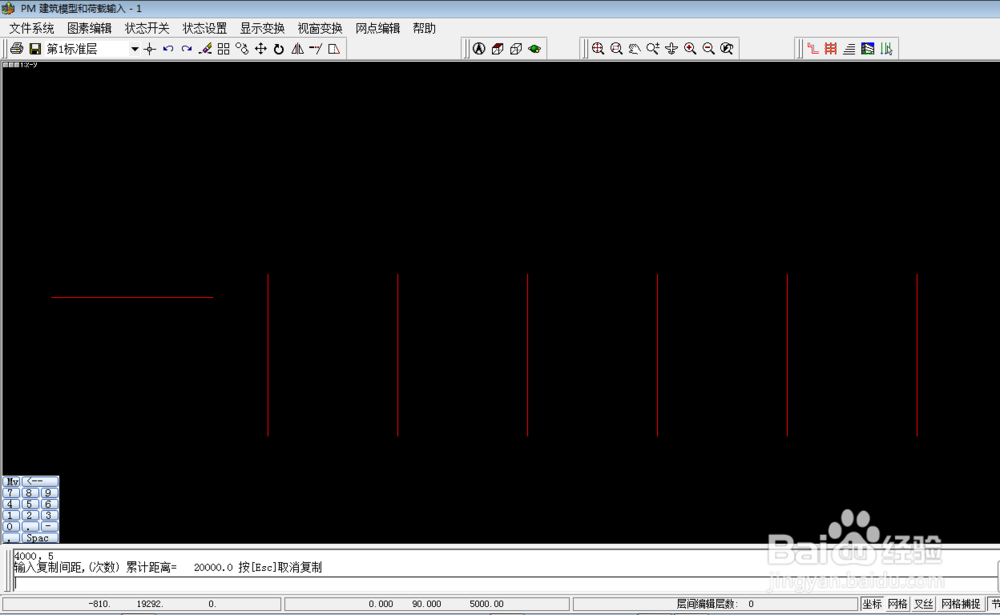Click the zoom in magnifier icon
Screen dimensions: 1000x615
(x=690, y=48)
